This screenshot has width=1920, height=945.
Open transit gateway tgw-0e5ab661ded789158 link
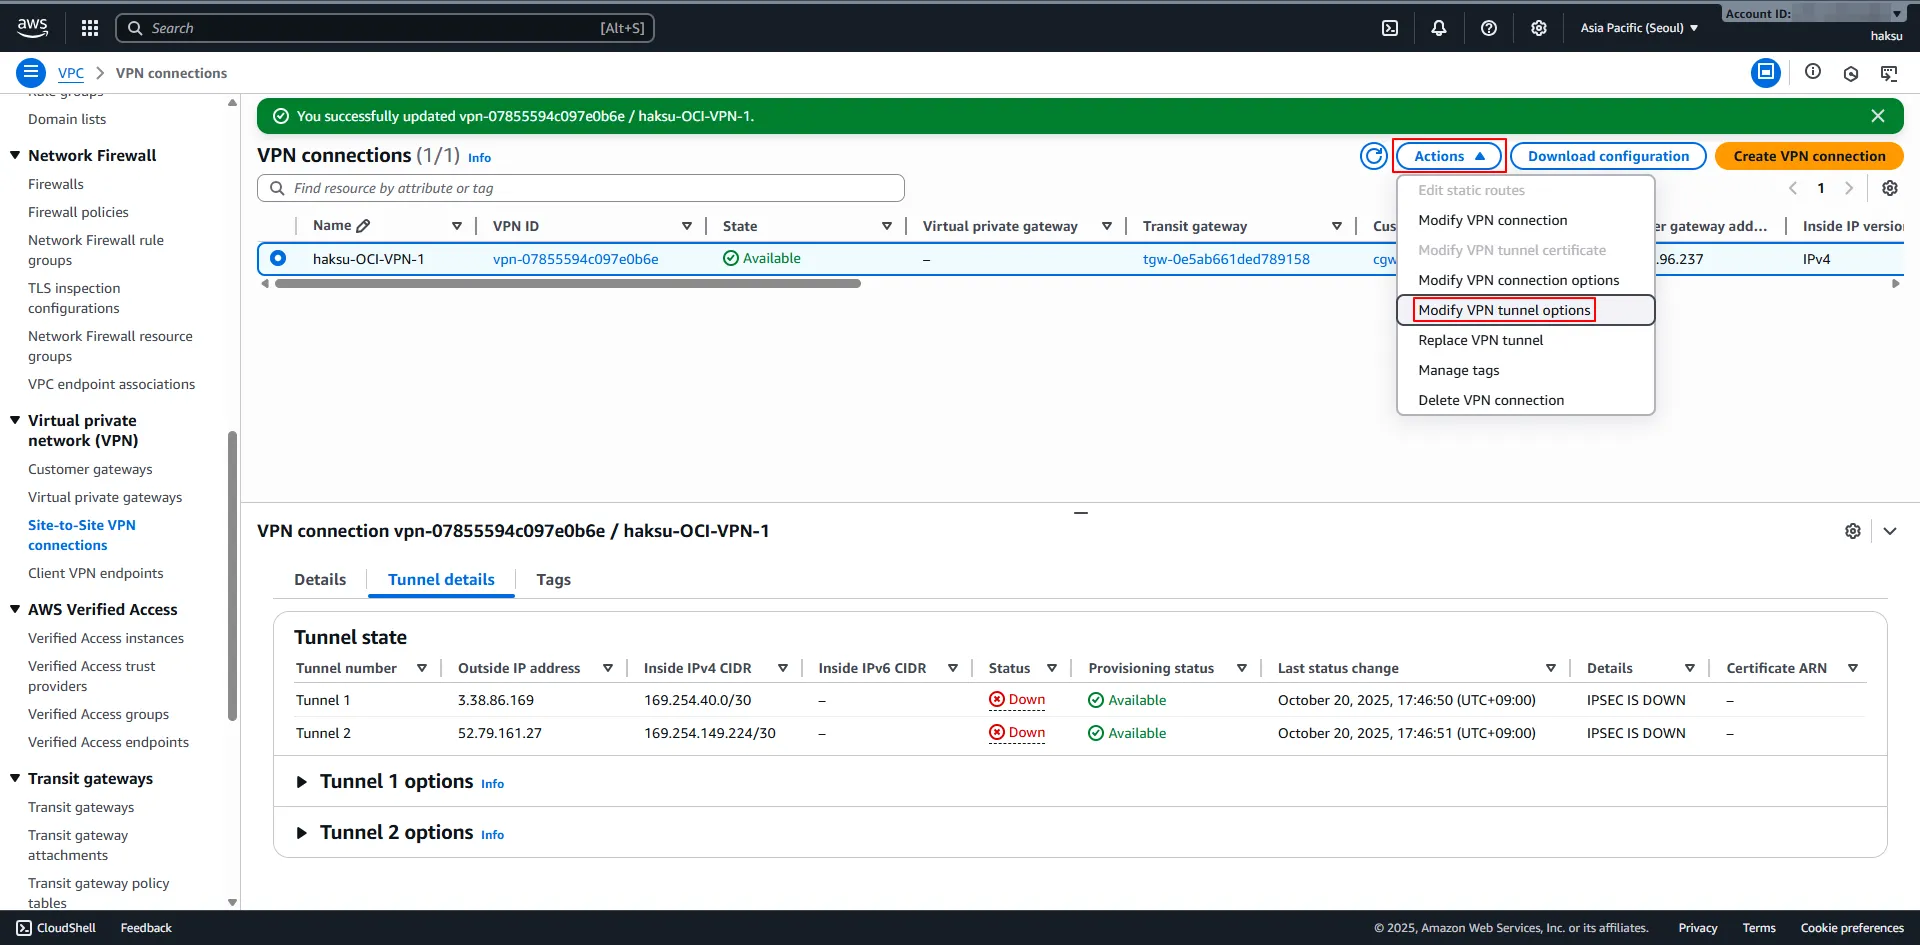coord(1226,259)
